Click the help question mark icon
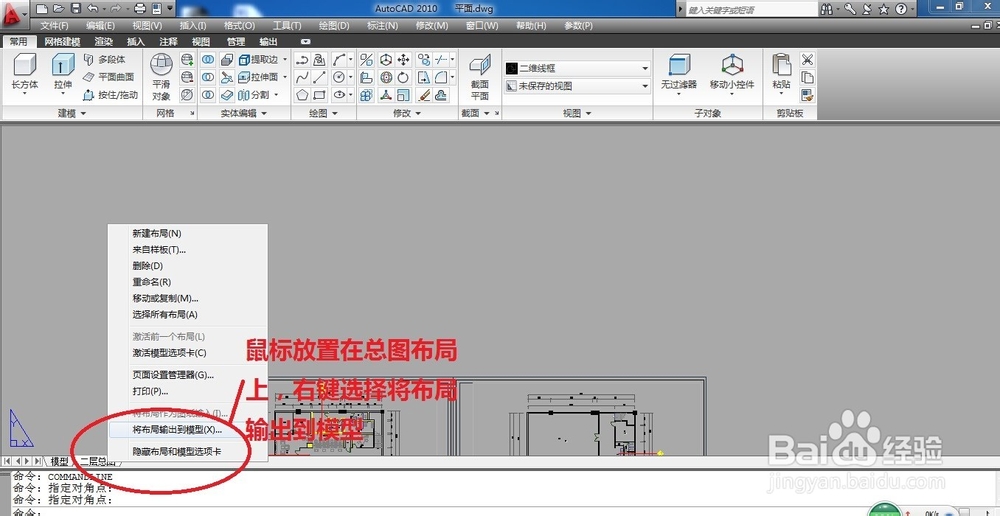This screenshot has width=1000, height=516. pyautogui.click(x=901, y=9)
